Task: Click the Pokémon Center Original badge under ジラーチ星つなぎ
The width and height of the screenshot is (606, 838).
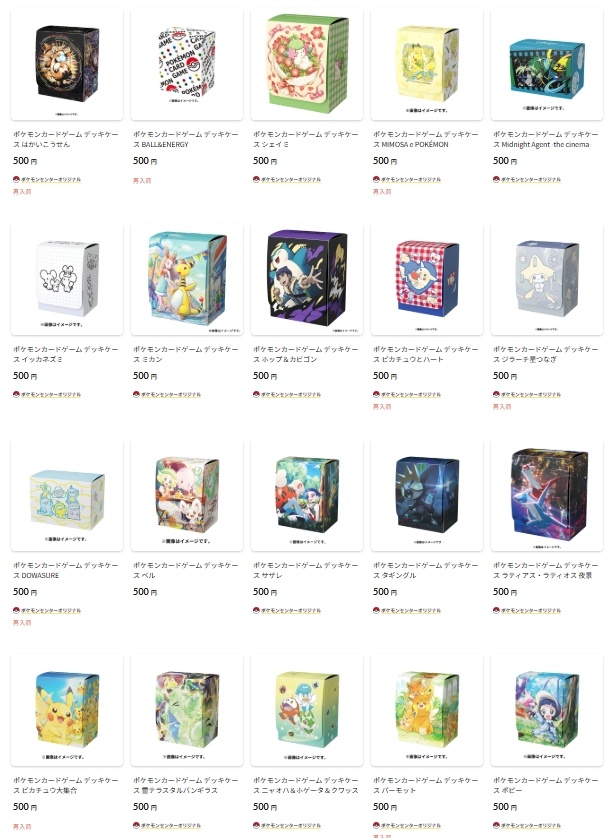Action: [x=527, y=394]
